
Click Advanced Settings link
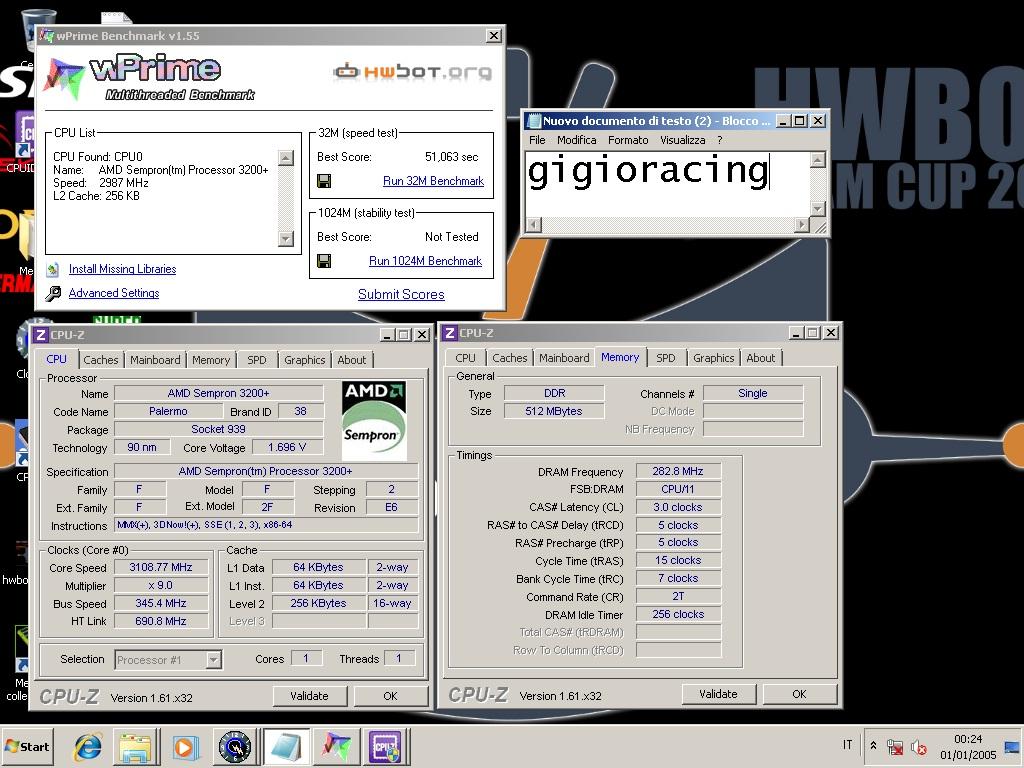coord(114,293)
